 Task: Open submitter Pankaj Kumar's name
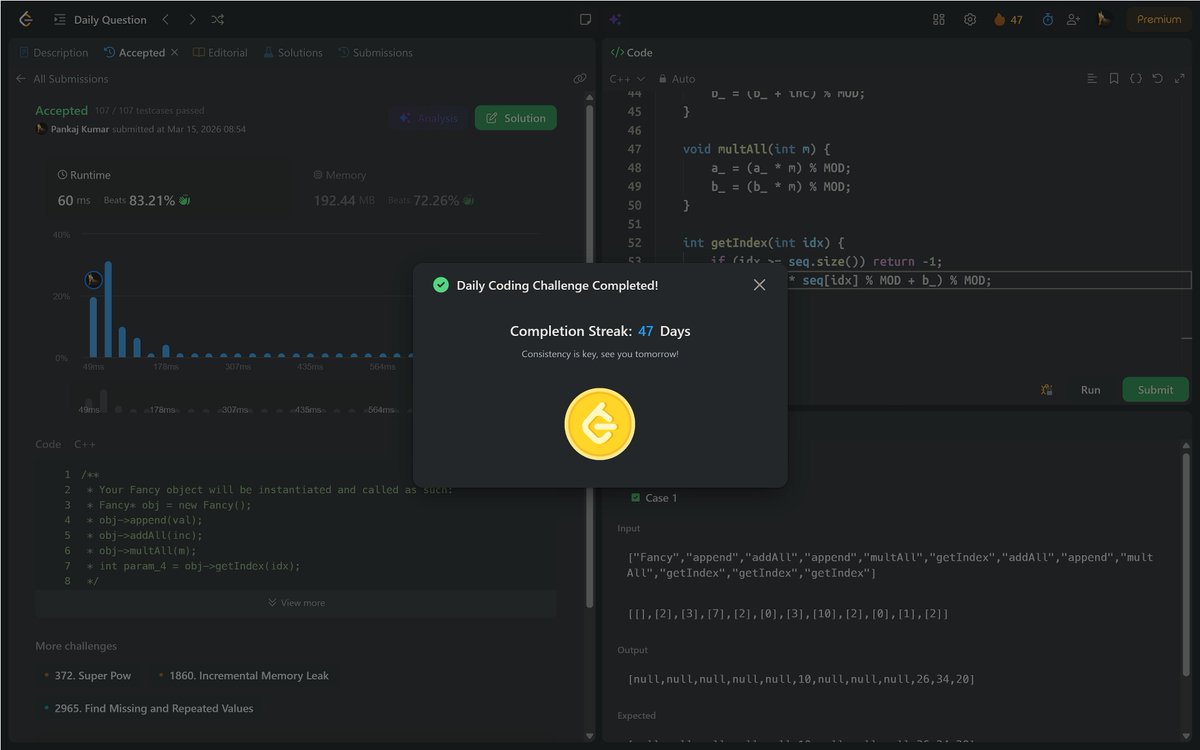tap(80, 129)
